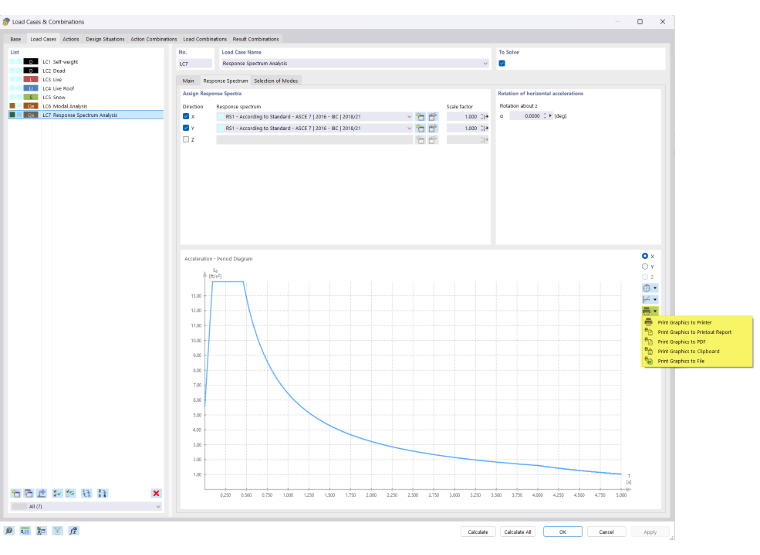Select the X radio button for diagram
Screen dimensions: 760x555
pos(645,256)
